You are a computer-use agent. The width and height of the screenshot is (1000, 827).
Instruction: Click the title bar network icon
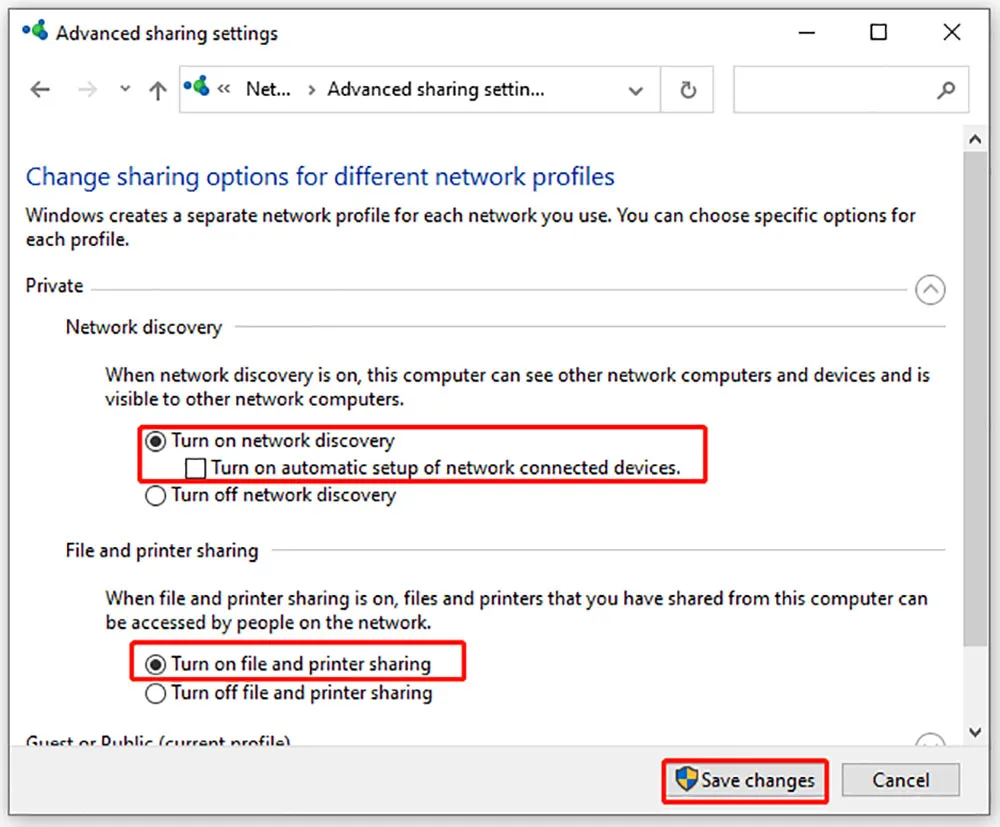pyautogui.click(x=36, y=32)
